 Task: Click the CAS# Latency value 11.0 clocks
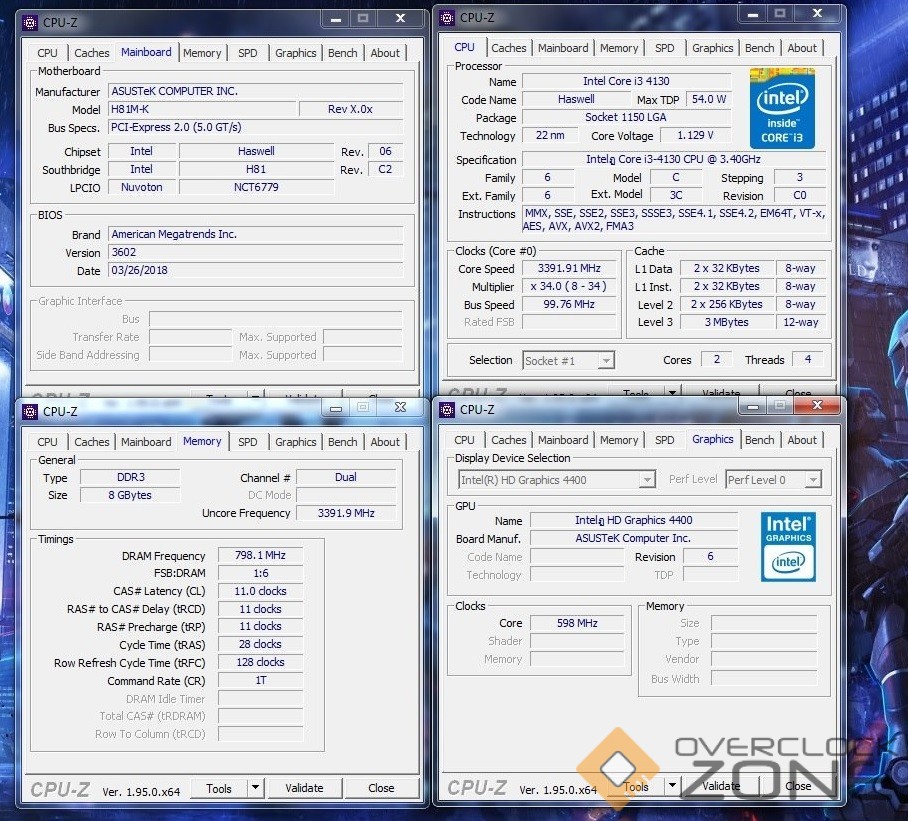point(260,591)
